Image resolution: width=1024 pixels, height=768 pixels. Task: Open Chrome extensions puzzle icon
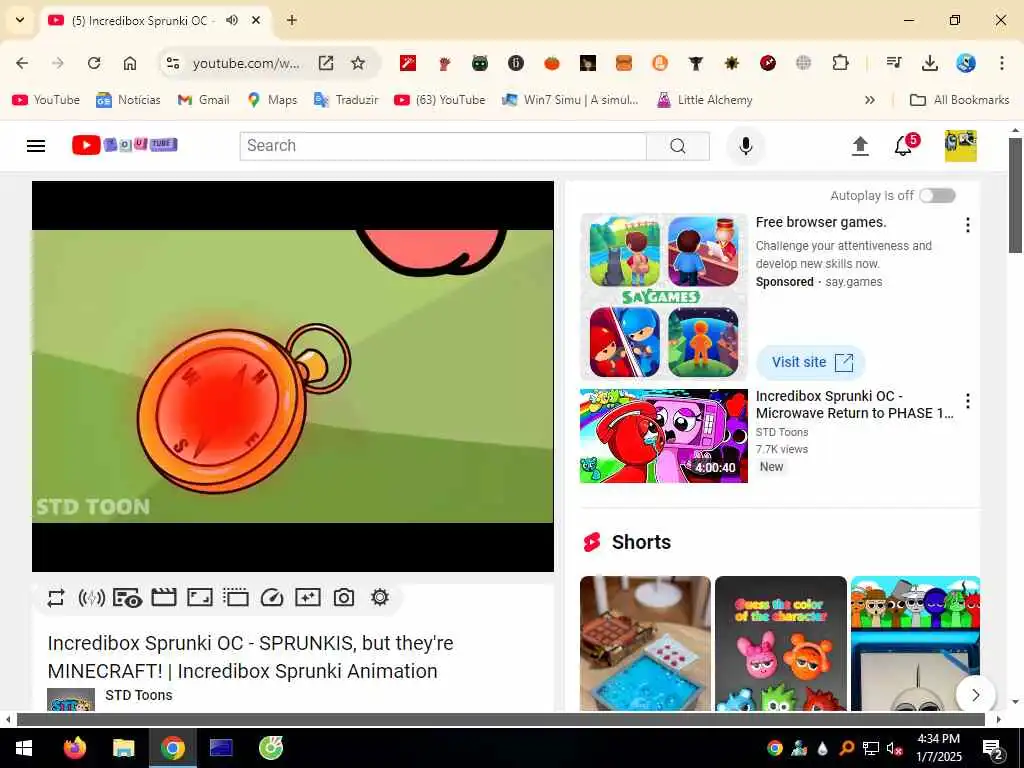click(840, 63)
